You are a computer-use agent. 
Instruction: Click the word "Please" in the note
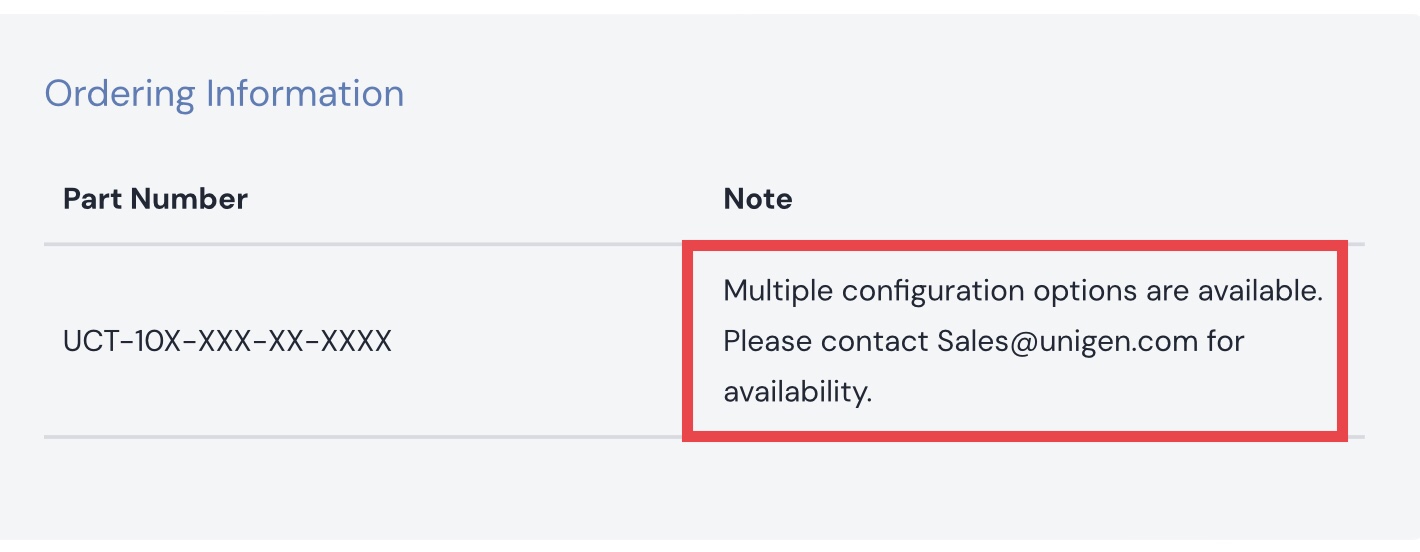767,342
